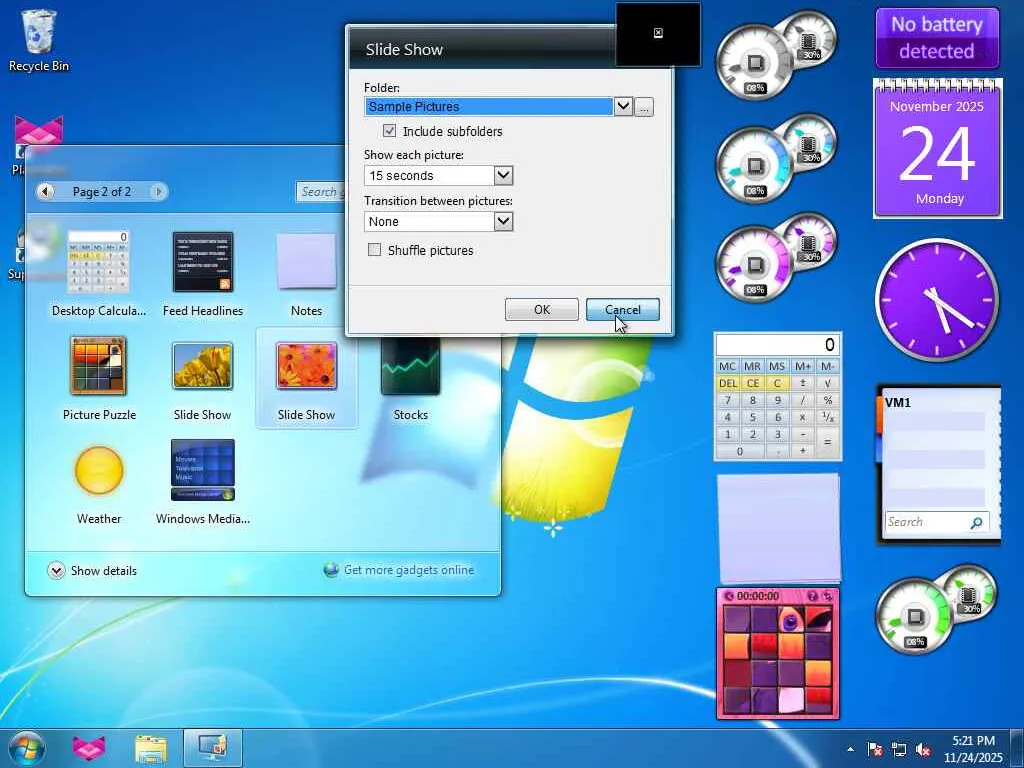
Task: Click the equals key on calculator gadget
Action: coord(827,442)
